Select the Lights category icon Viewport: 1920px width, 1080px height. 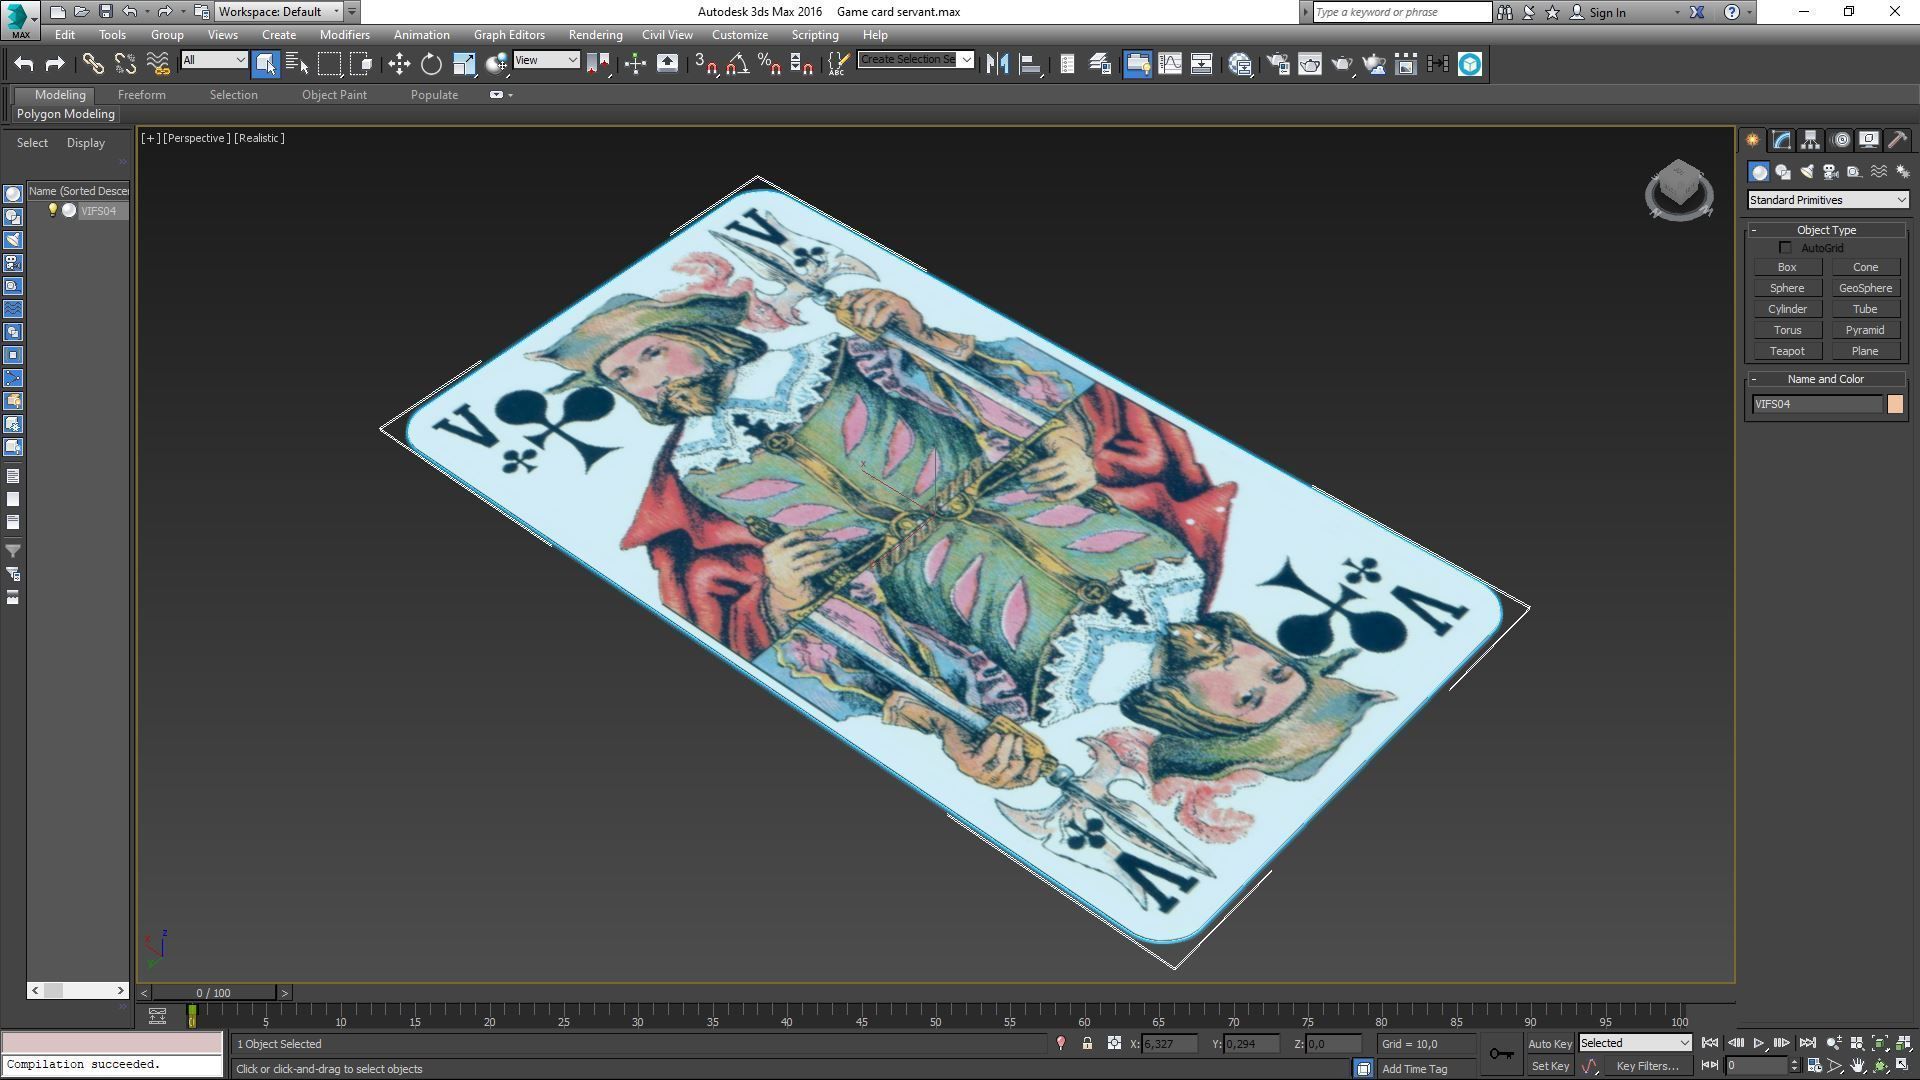click(x=1807, y=172)
